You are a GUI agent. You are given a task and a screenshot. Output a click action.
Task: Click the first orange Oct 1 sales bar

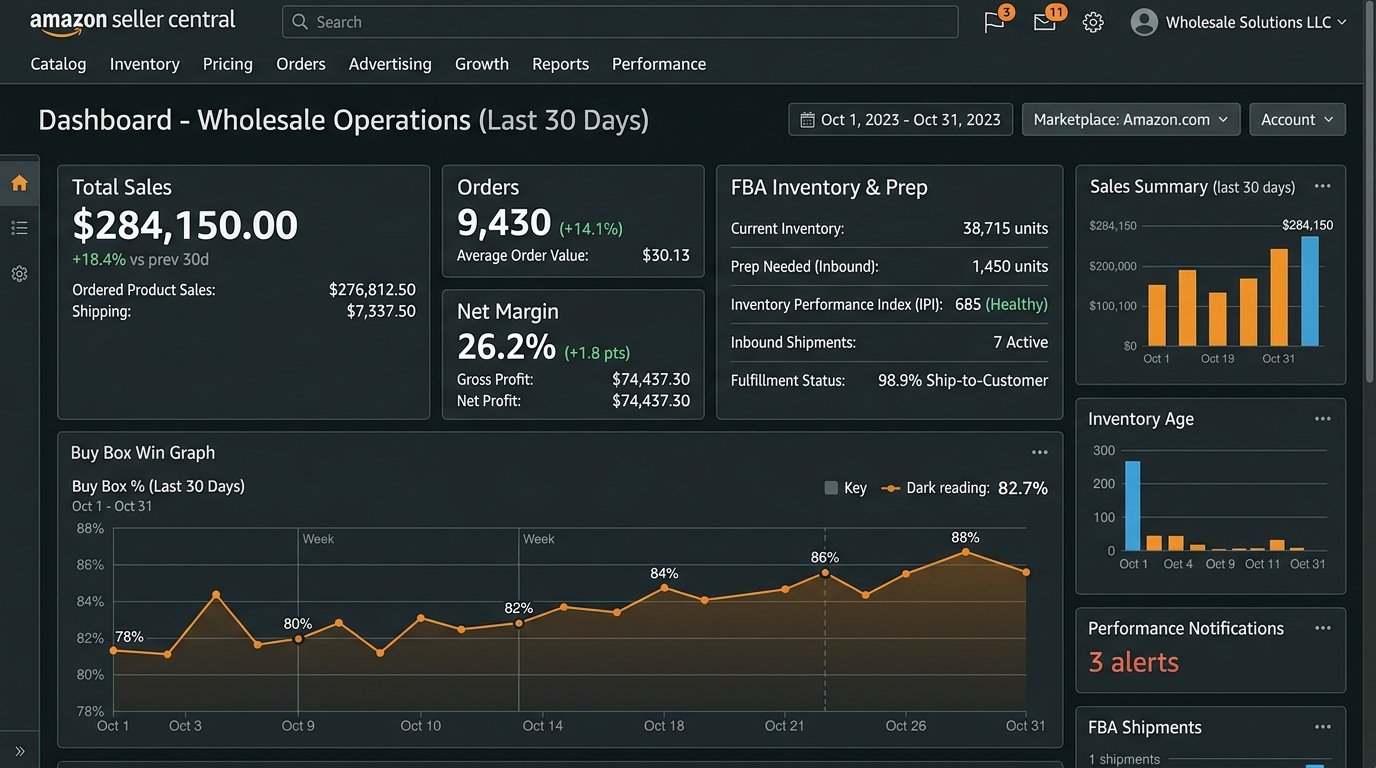1157,315
